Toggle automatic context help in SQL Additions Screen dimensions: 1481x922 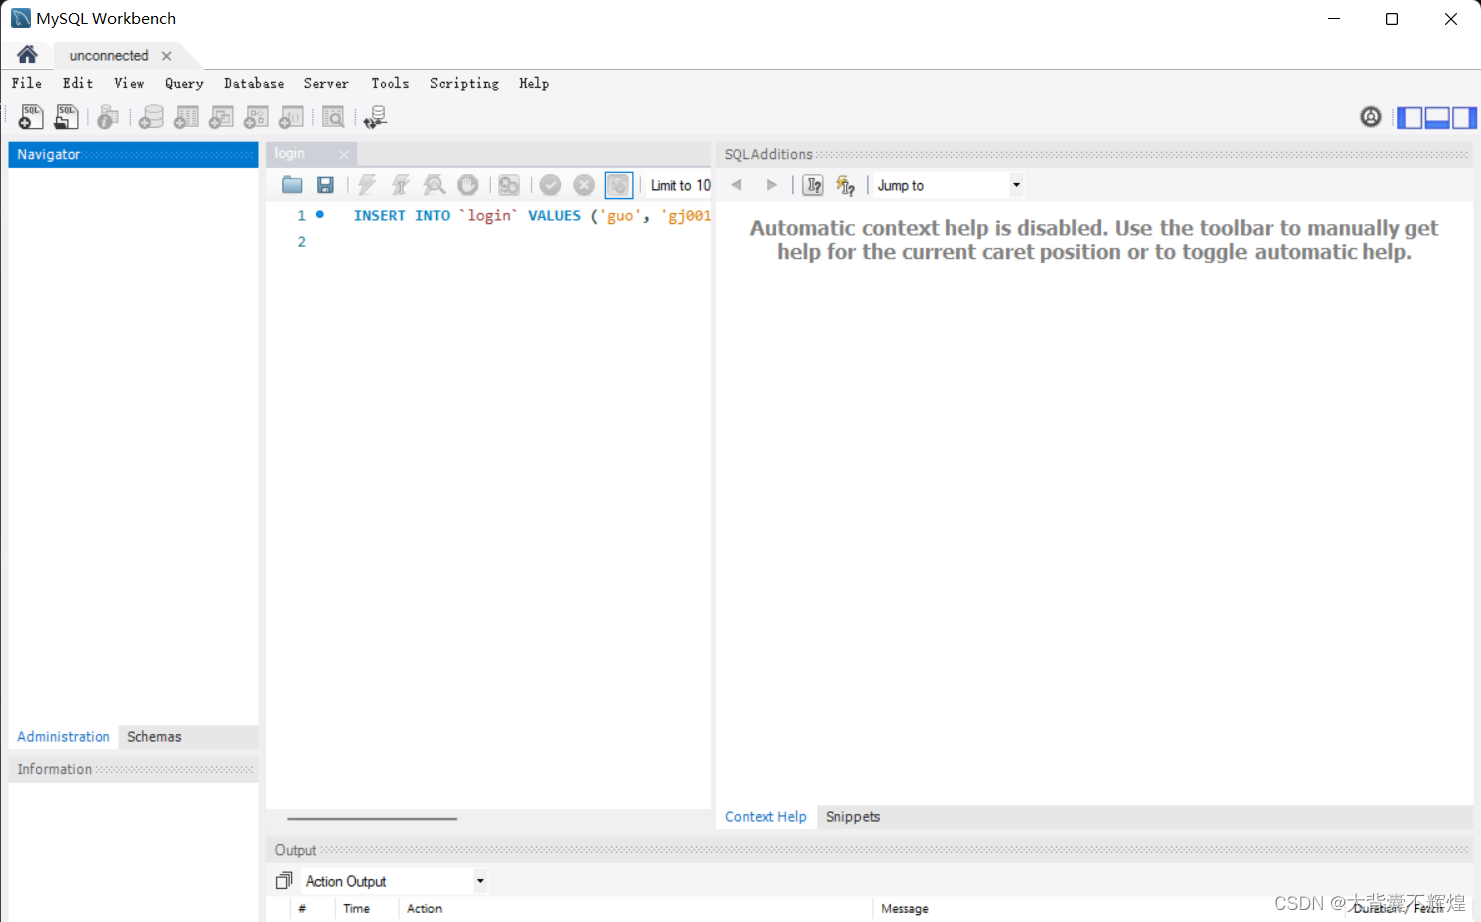coord(845,184)
